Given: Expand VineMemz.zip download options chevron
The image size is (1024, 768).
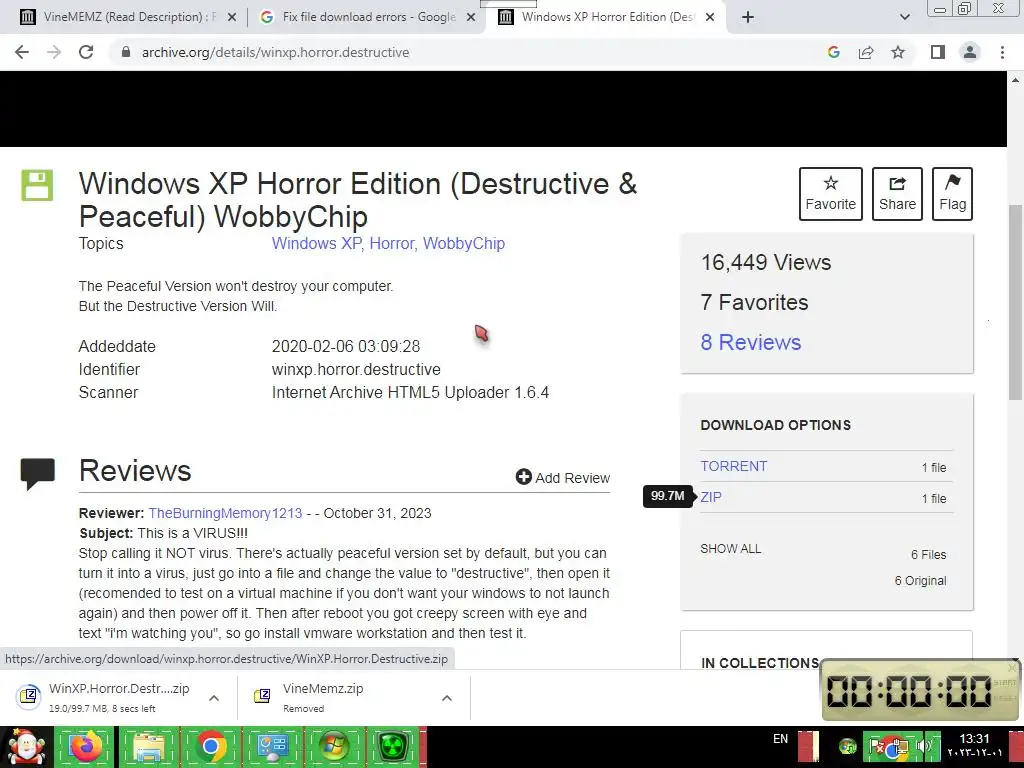Looking at the screenshot, I should tap(447, 698).
